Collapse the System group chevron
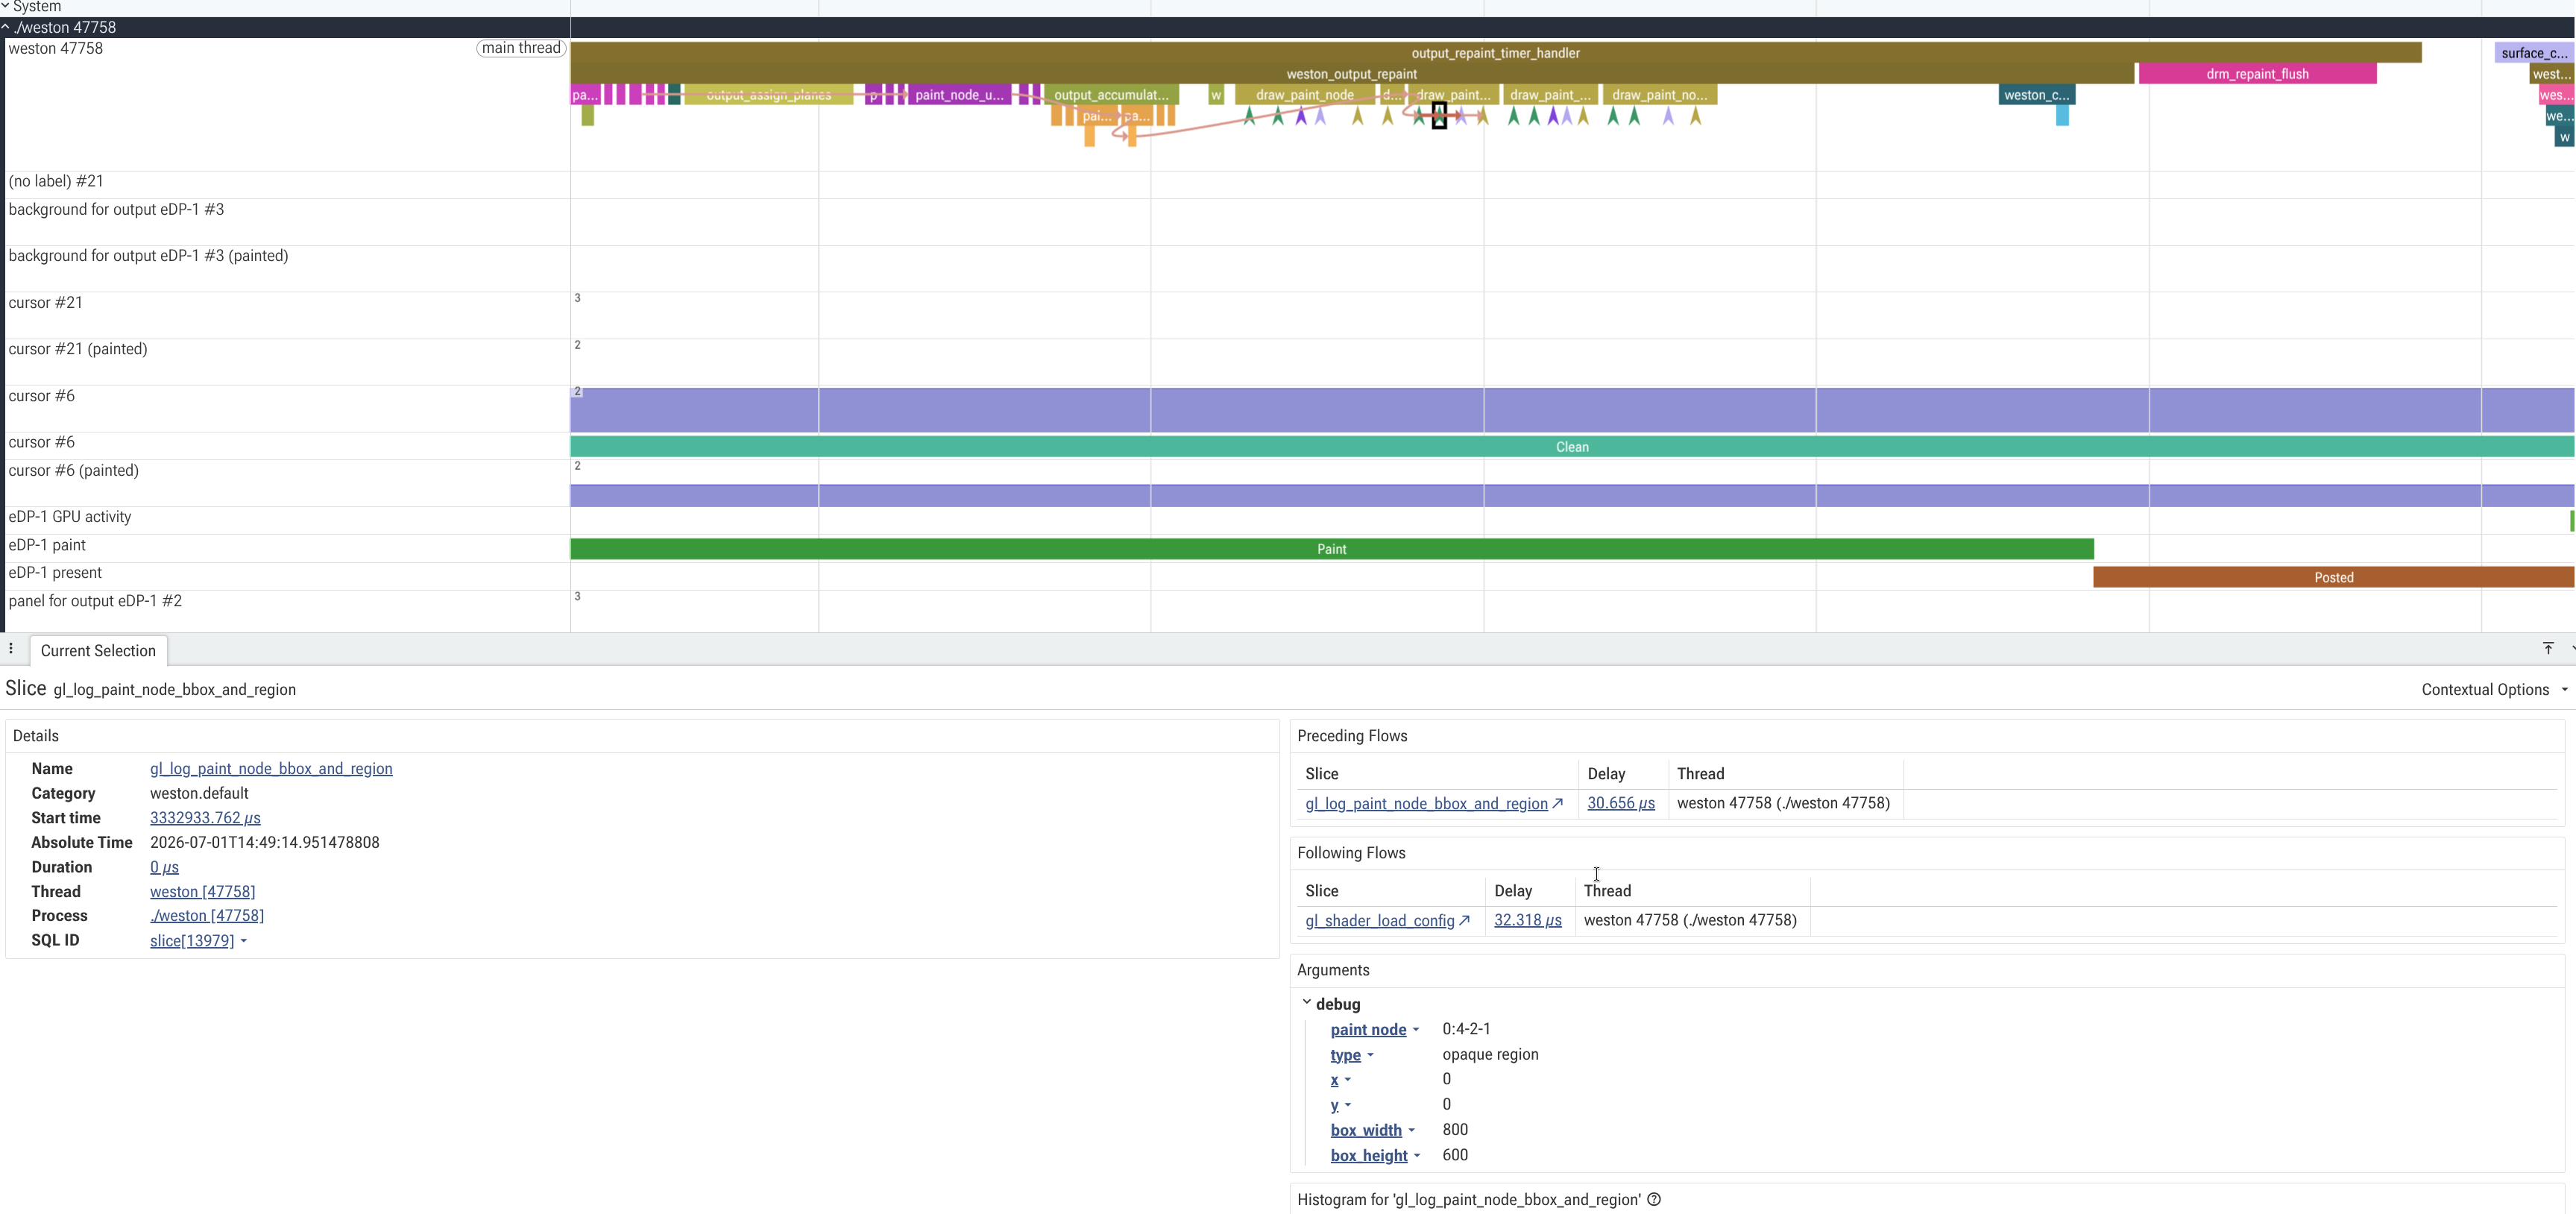The width and height of the screenshot is (2576, 1214). 5,7
